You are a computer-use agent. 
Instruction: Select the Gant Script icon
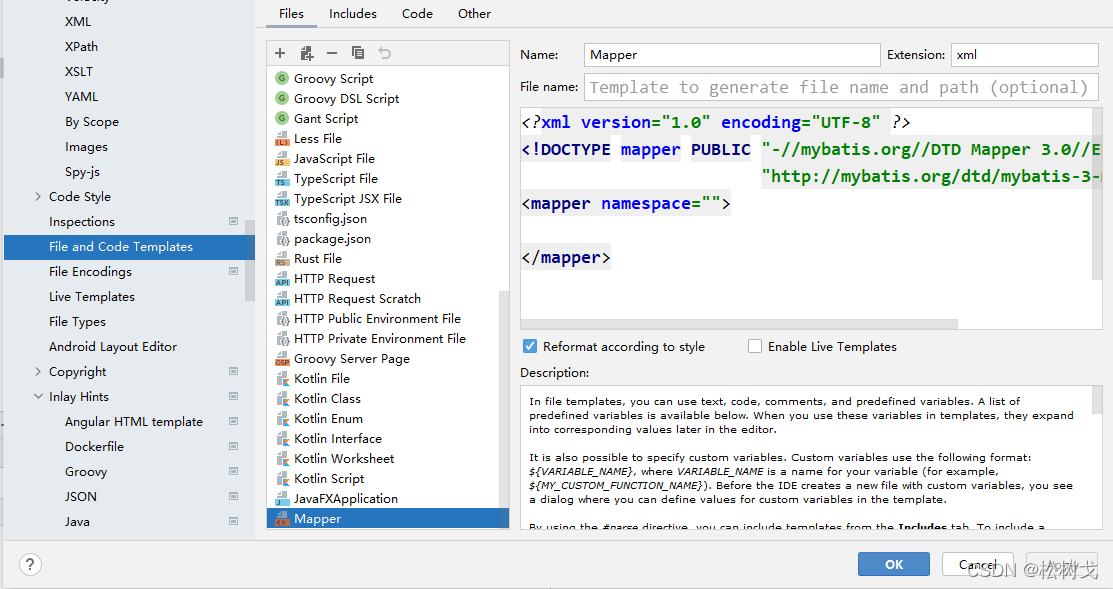tap(282, 118)
